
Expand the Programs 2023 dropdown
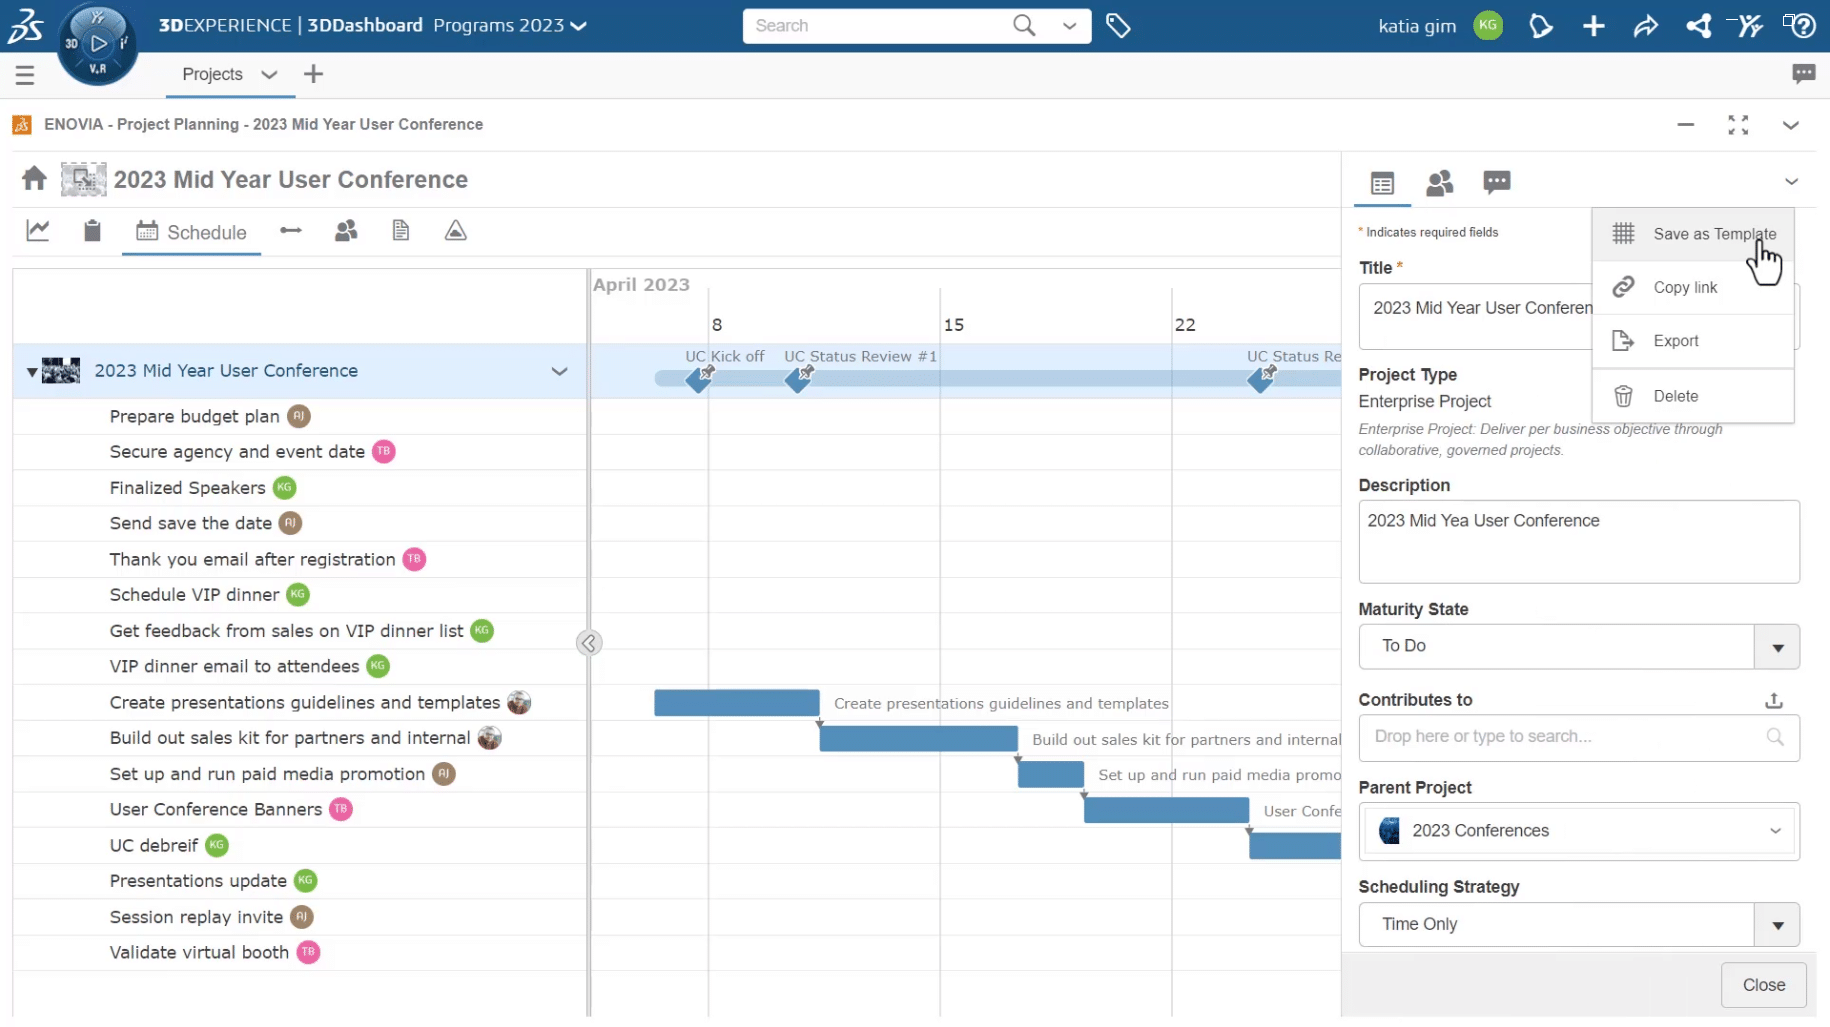pyautogui.click(x=578, y=26)
